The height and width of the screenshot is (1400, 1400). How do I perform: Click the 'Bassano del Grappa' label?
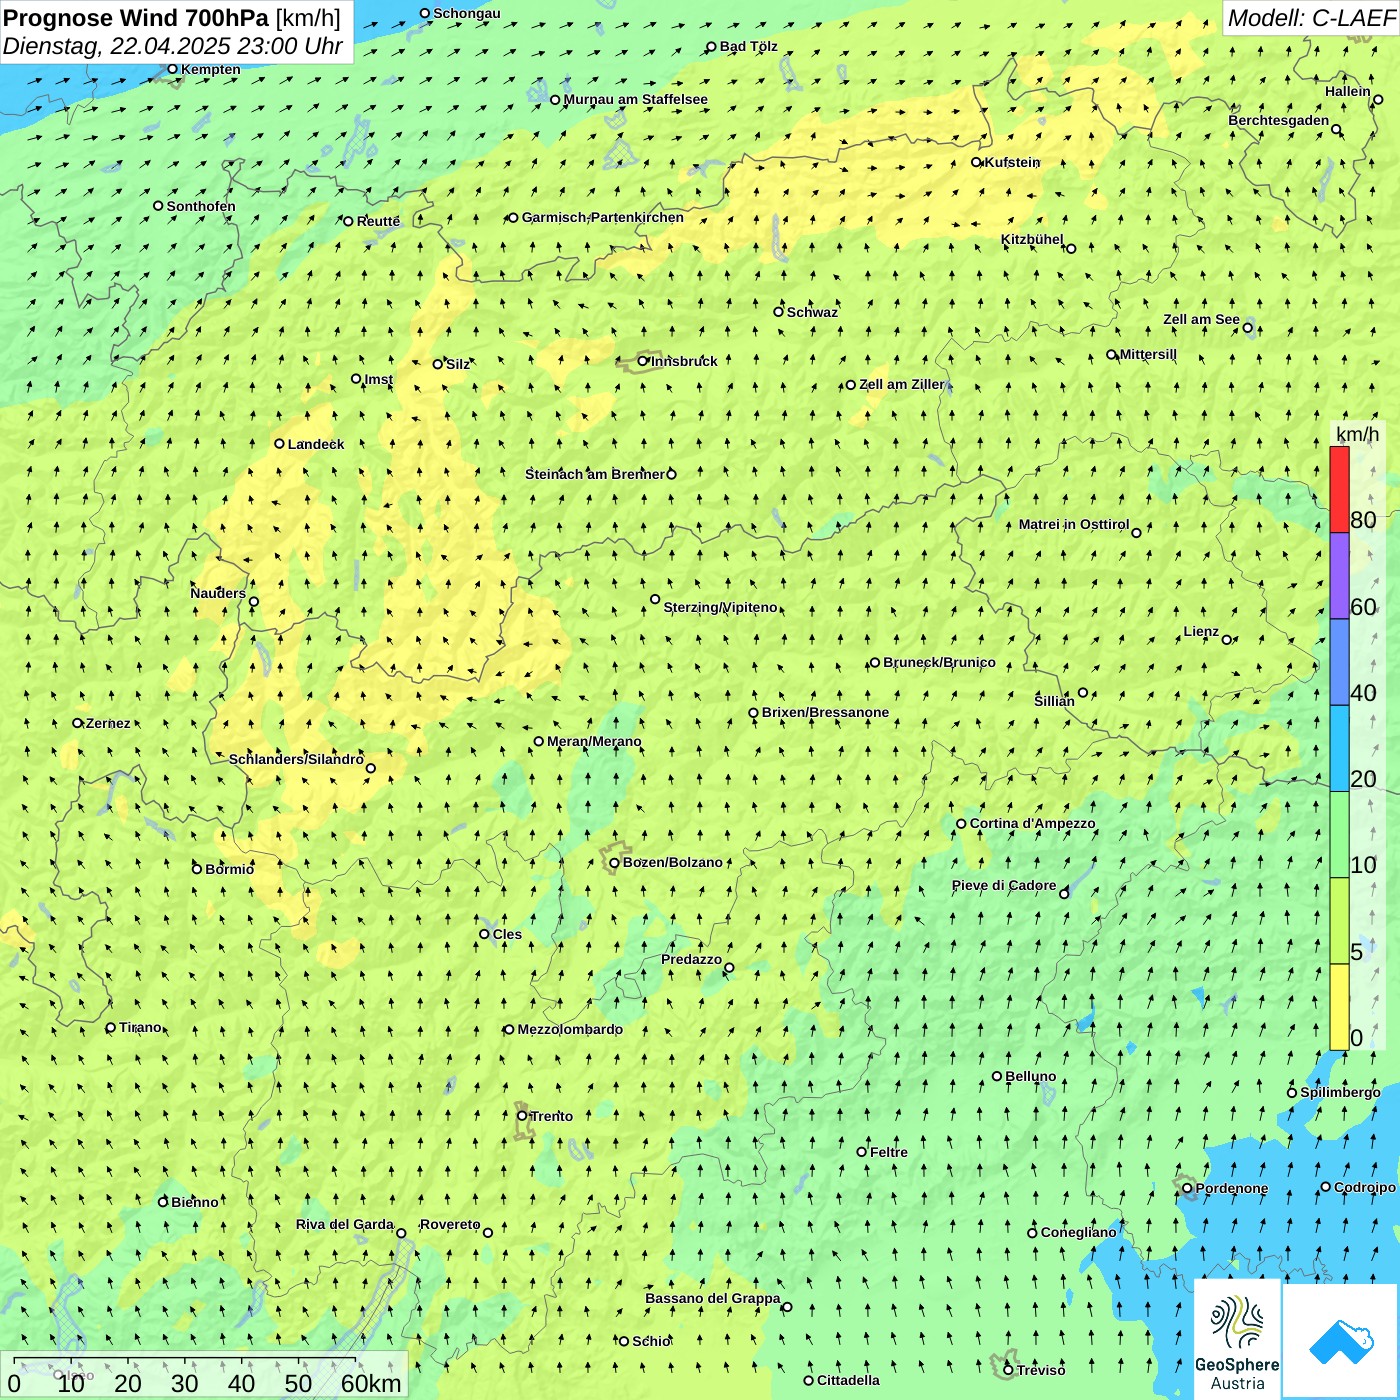pyautogui.click(x=713, y=1298)
